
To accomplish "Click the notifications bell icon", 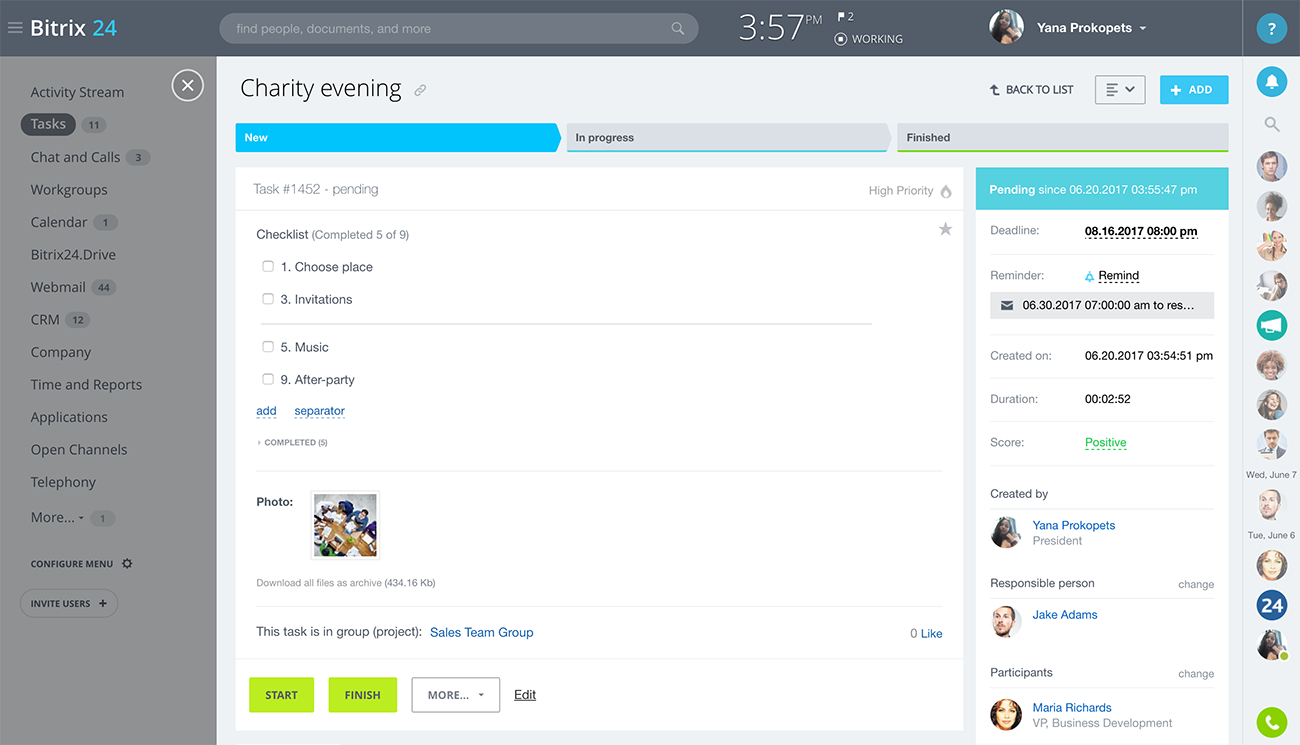I will 1271,83.
